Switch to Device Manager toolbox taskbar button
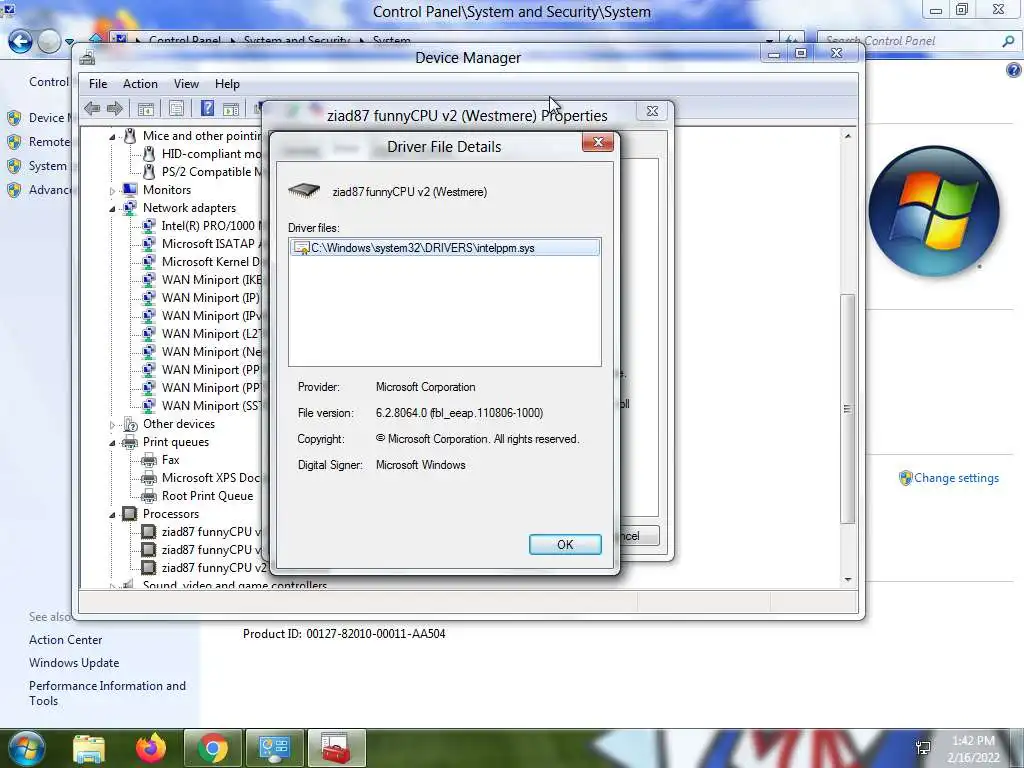Screen dimensions: 1024x768 pos(336,749)
